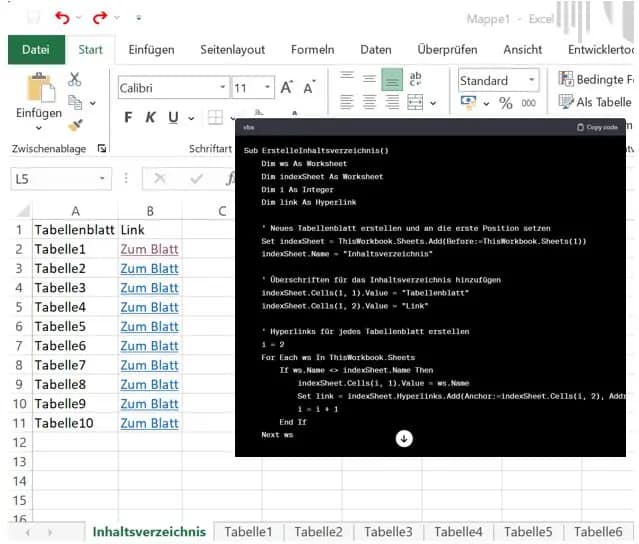Click the scroll-down arrow circle in code panel
The image size is (639, 544).
tap(404, 438)
